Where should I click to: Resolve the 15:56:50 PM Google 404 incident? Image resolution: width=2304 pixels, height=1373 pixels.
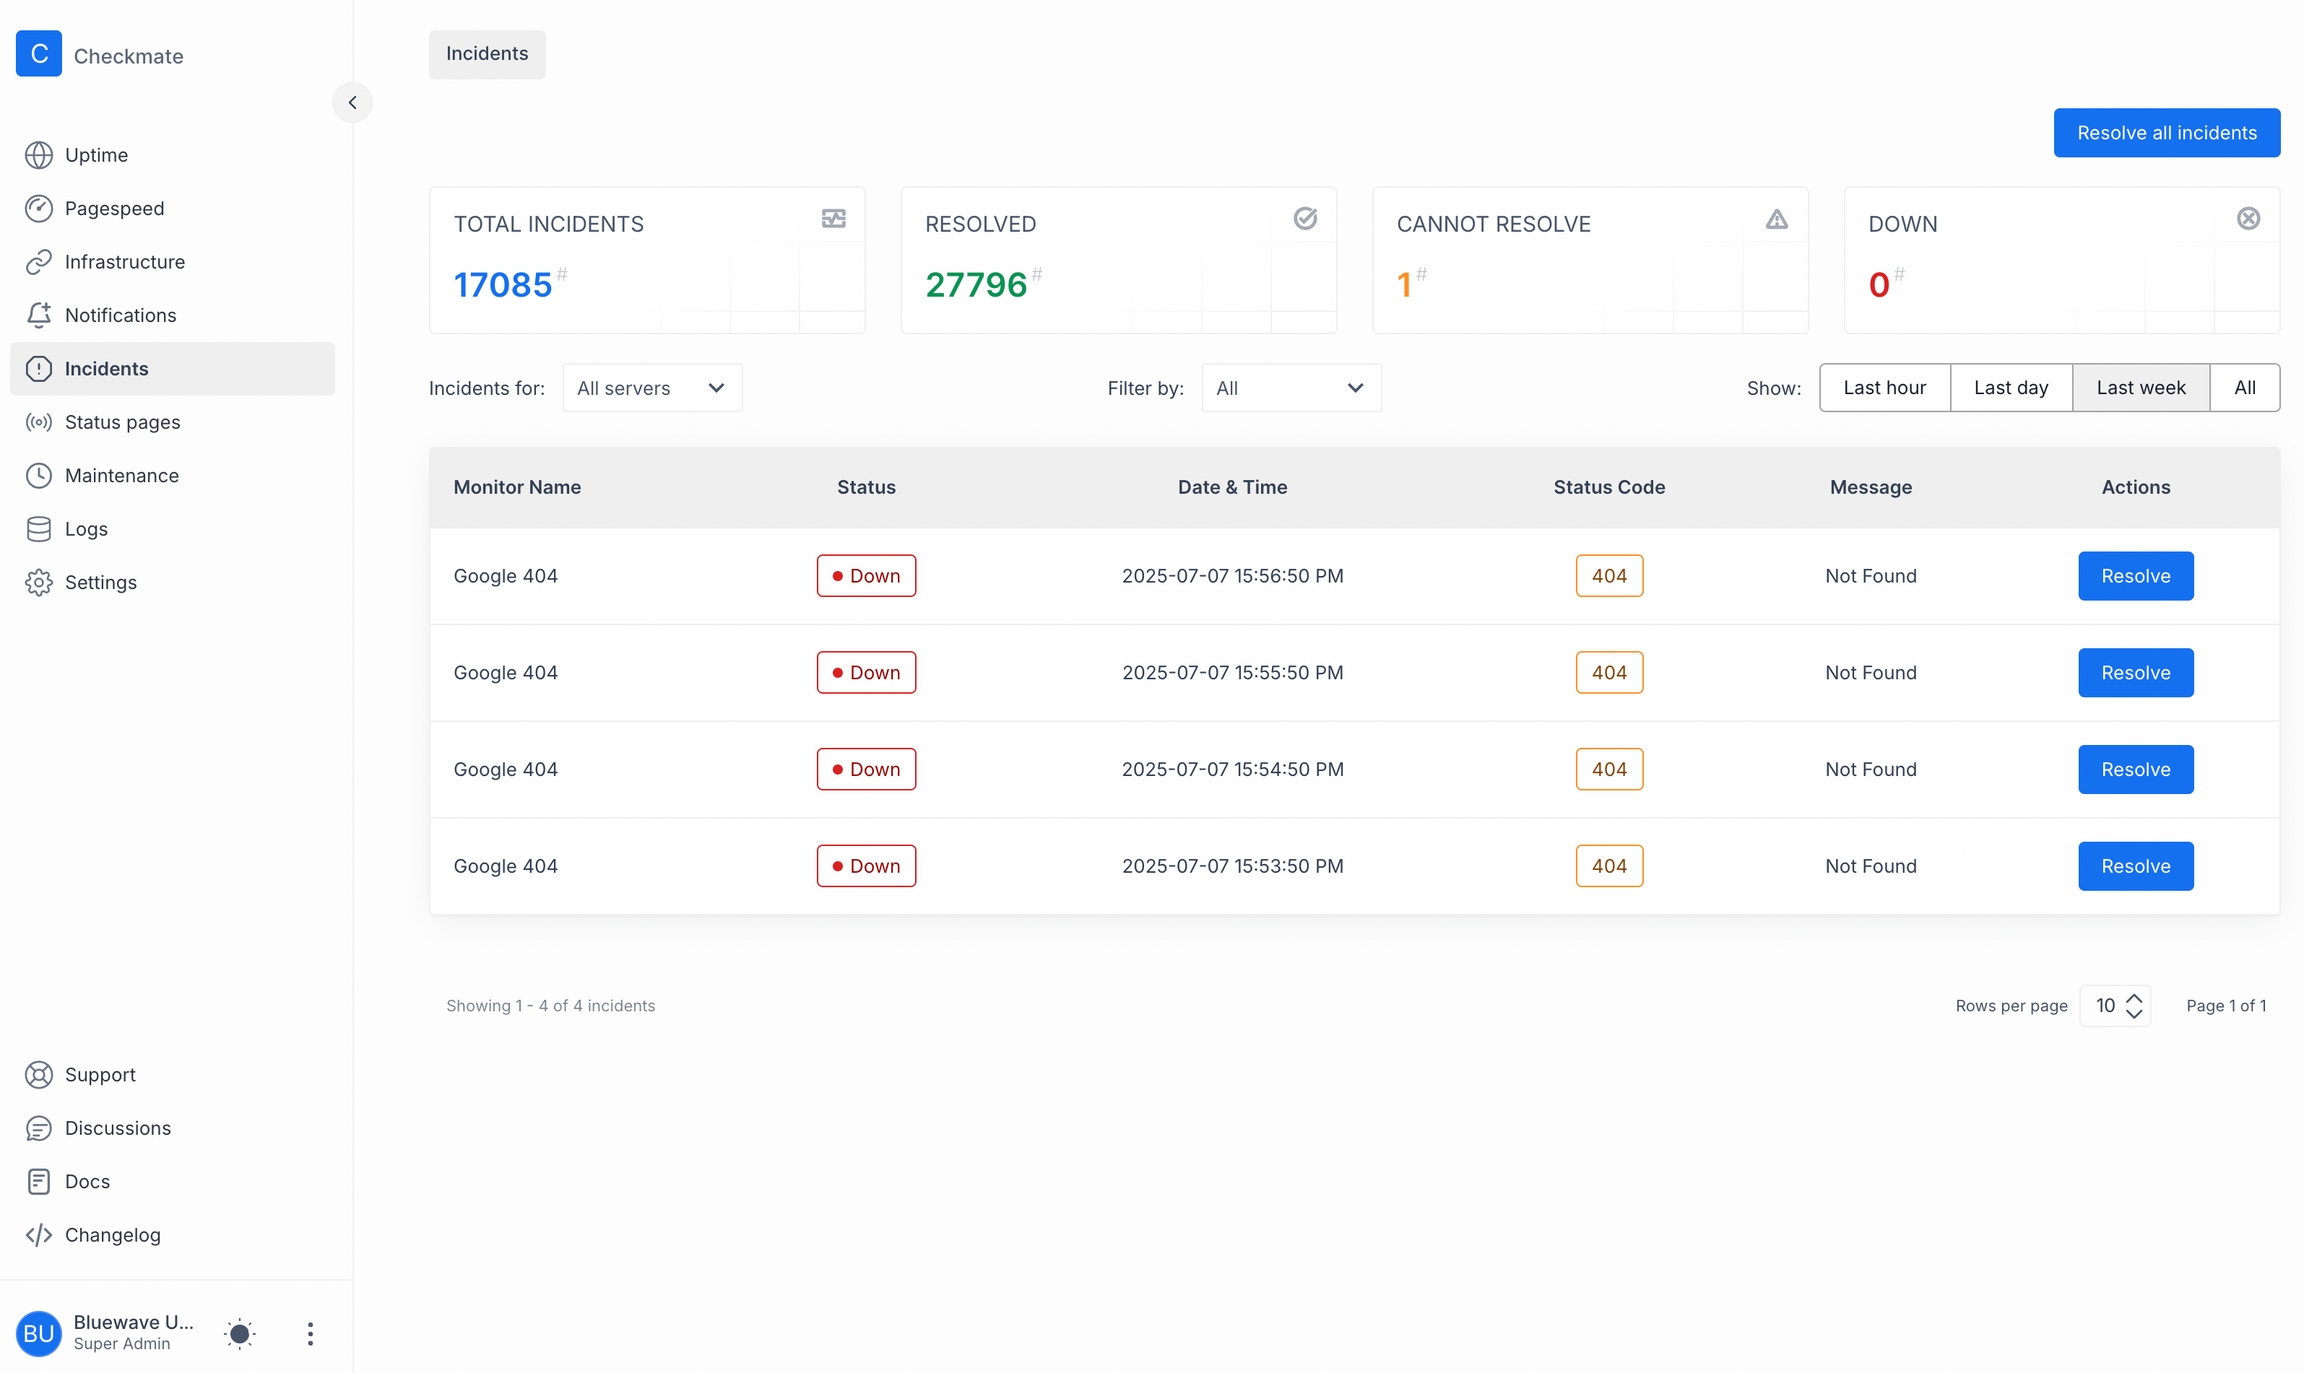[x=2135, y=576]
